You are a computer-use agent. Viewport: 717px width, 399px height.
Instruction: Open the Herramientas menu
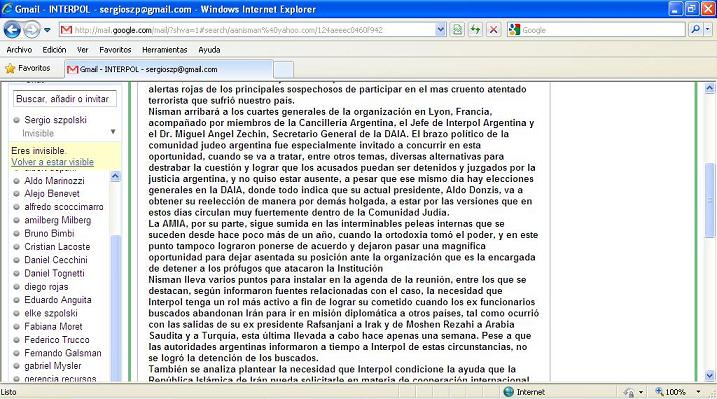point(165,50)
